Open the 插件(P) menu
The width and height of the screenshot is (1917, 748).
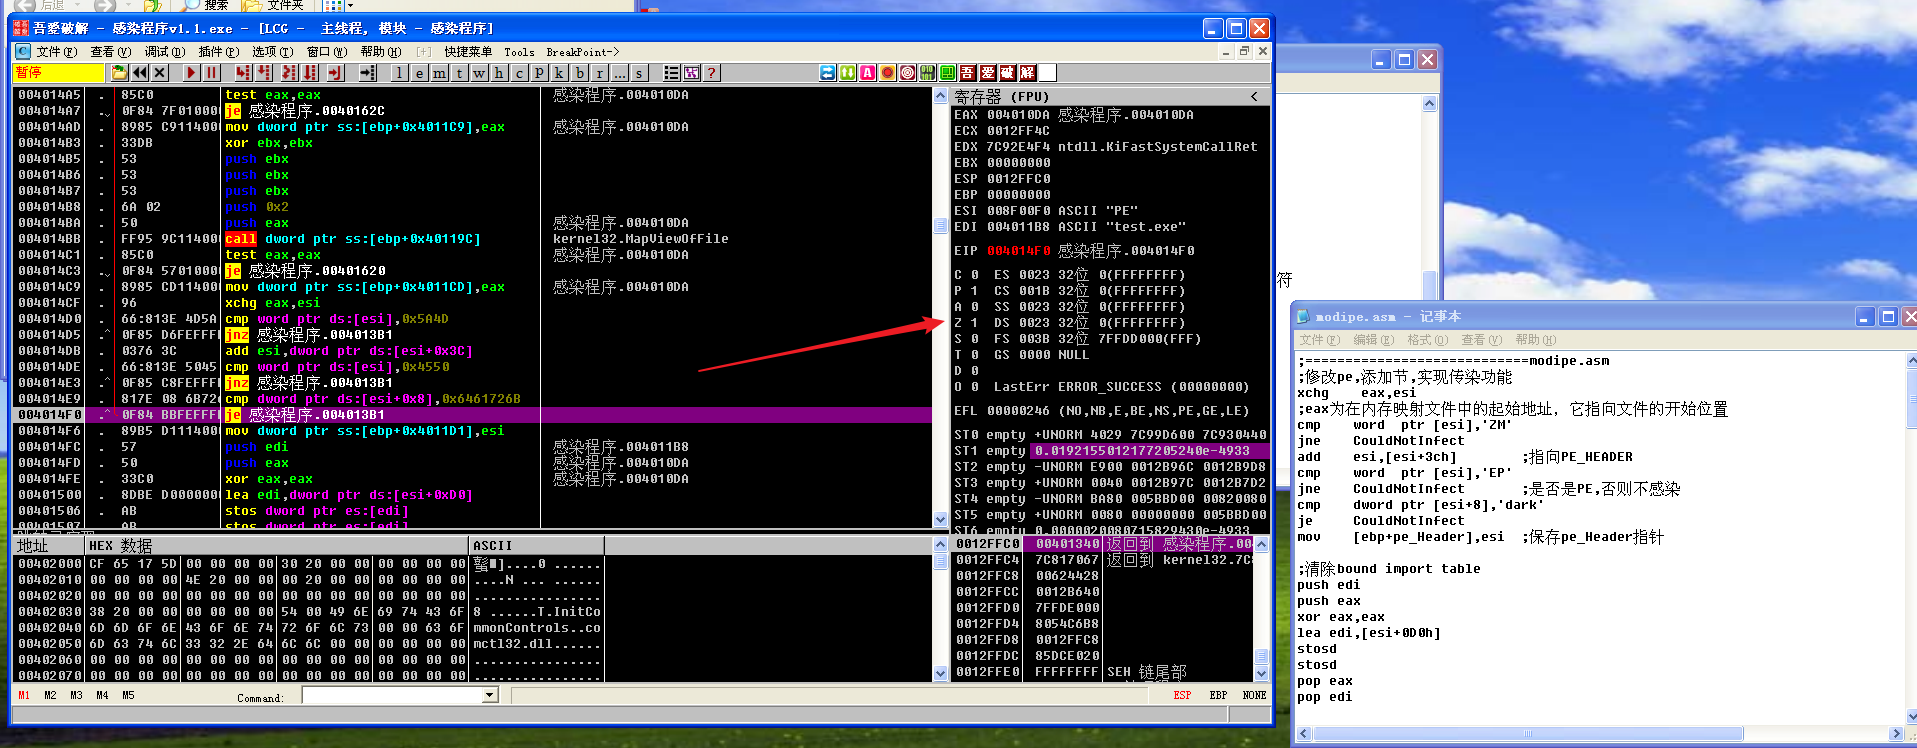pos(218,51)
